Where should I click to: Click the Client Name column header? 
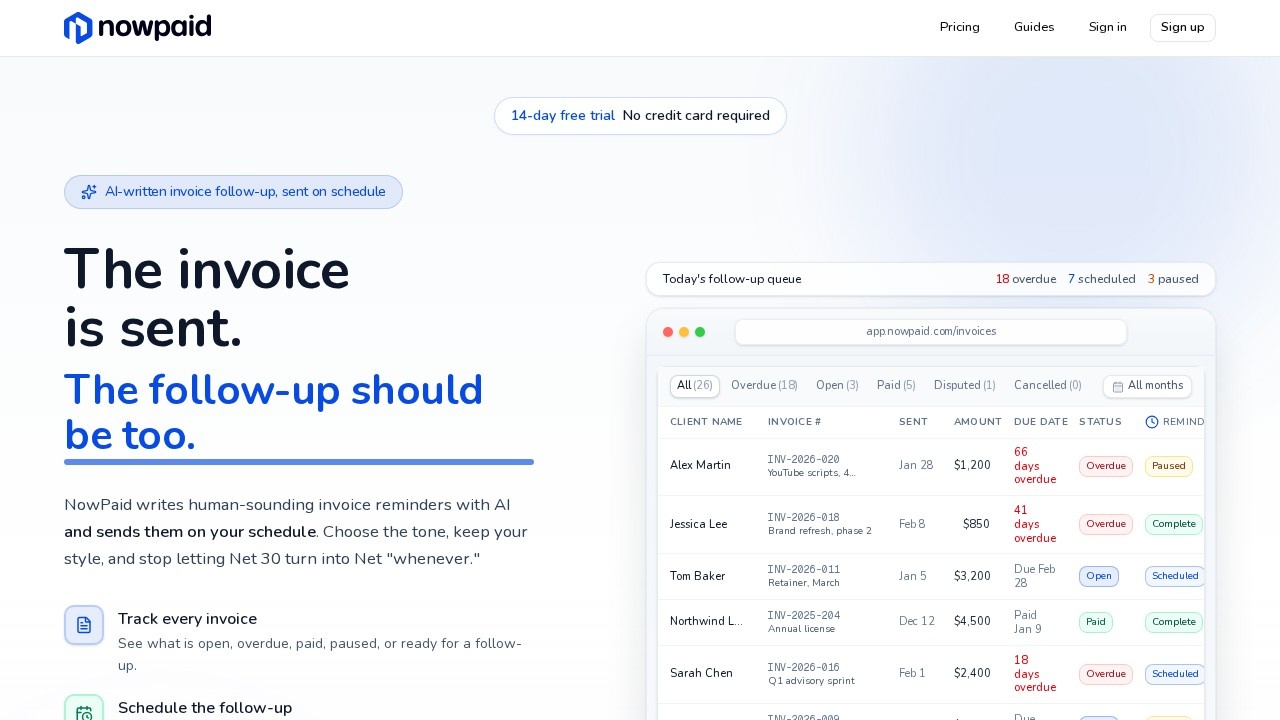(x=706, y=422)
